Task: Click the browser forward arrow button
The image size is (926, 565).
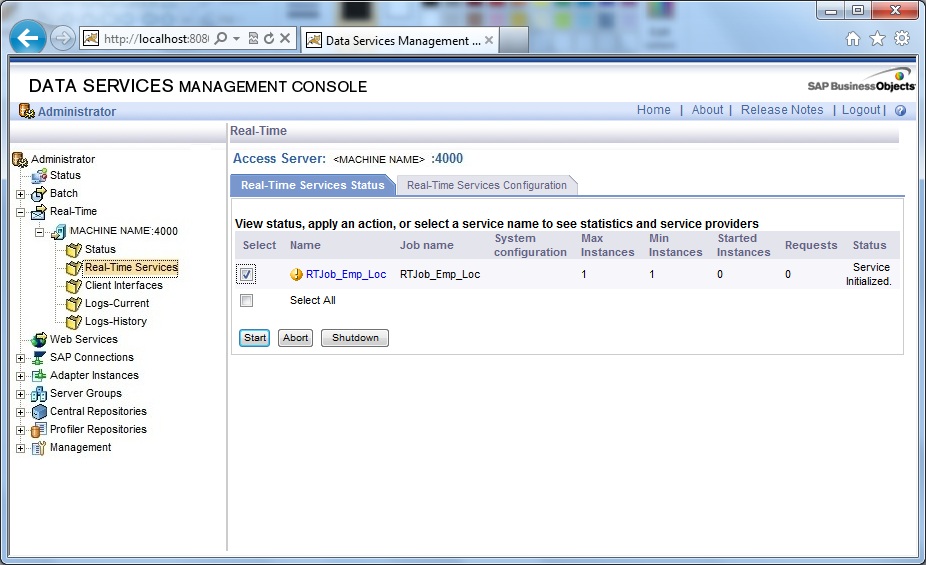Action: click(x=63, y=38)
